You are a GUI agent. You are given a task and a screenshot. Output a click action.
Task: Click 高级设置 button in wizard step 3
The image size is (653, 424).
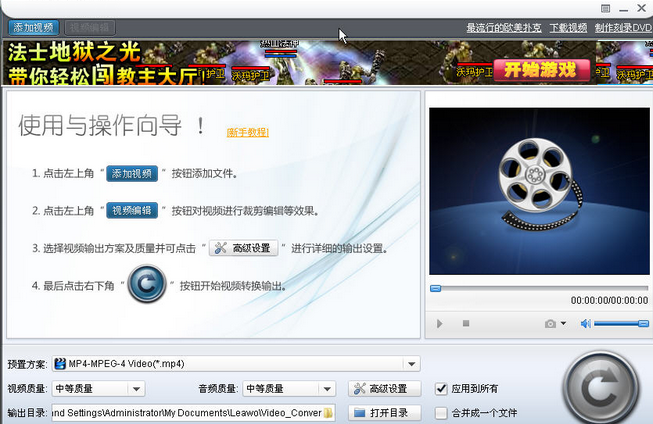pyautogui.click(x=244, y=248)
